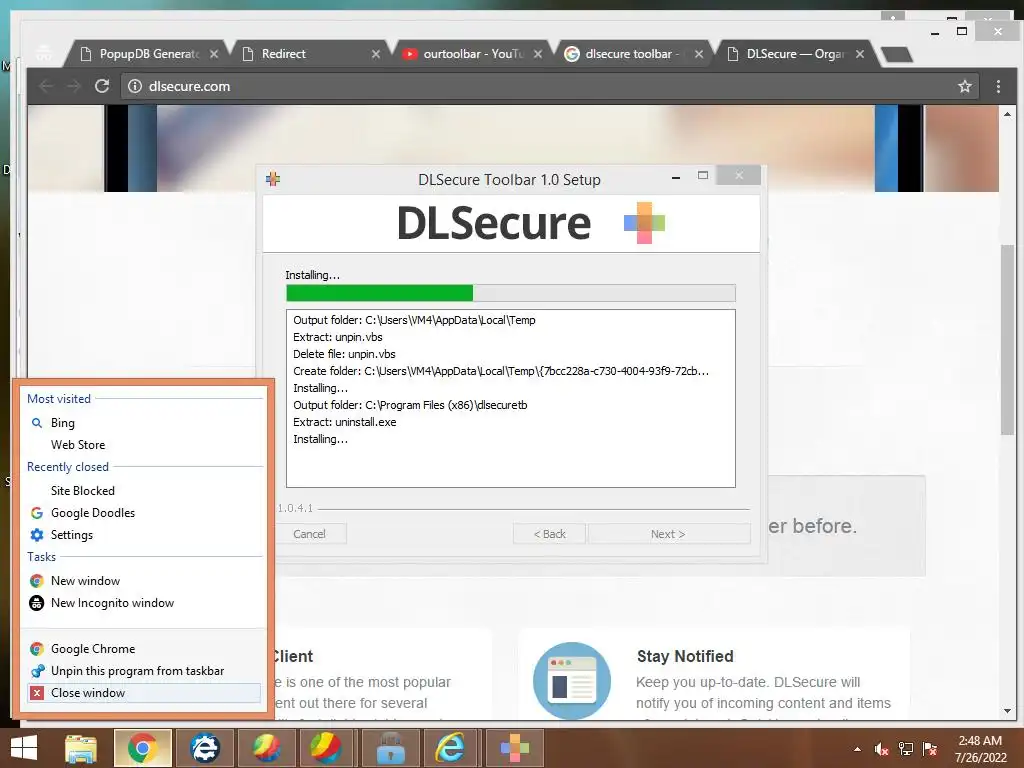
Task: Reload the dlsecure.com page
Action: 102,86
